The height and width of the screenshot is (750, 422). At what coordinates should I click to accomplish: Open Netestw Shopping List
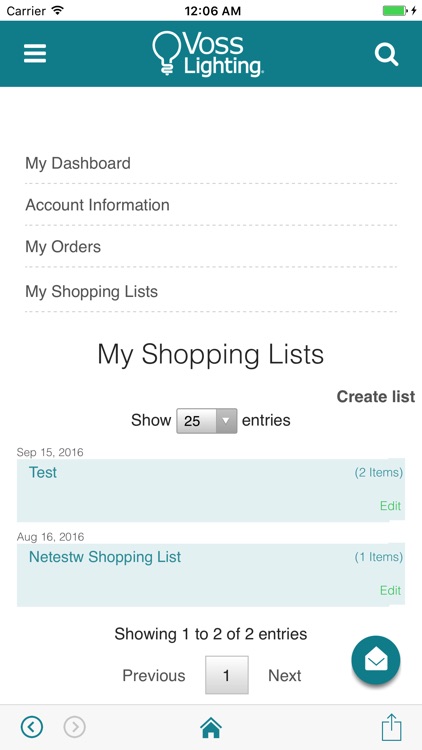pyautogui.click(x=105, y=557)
